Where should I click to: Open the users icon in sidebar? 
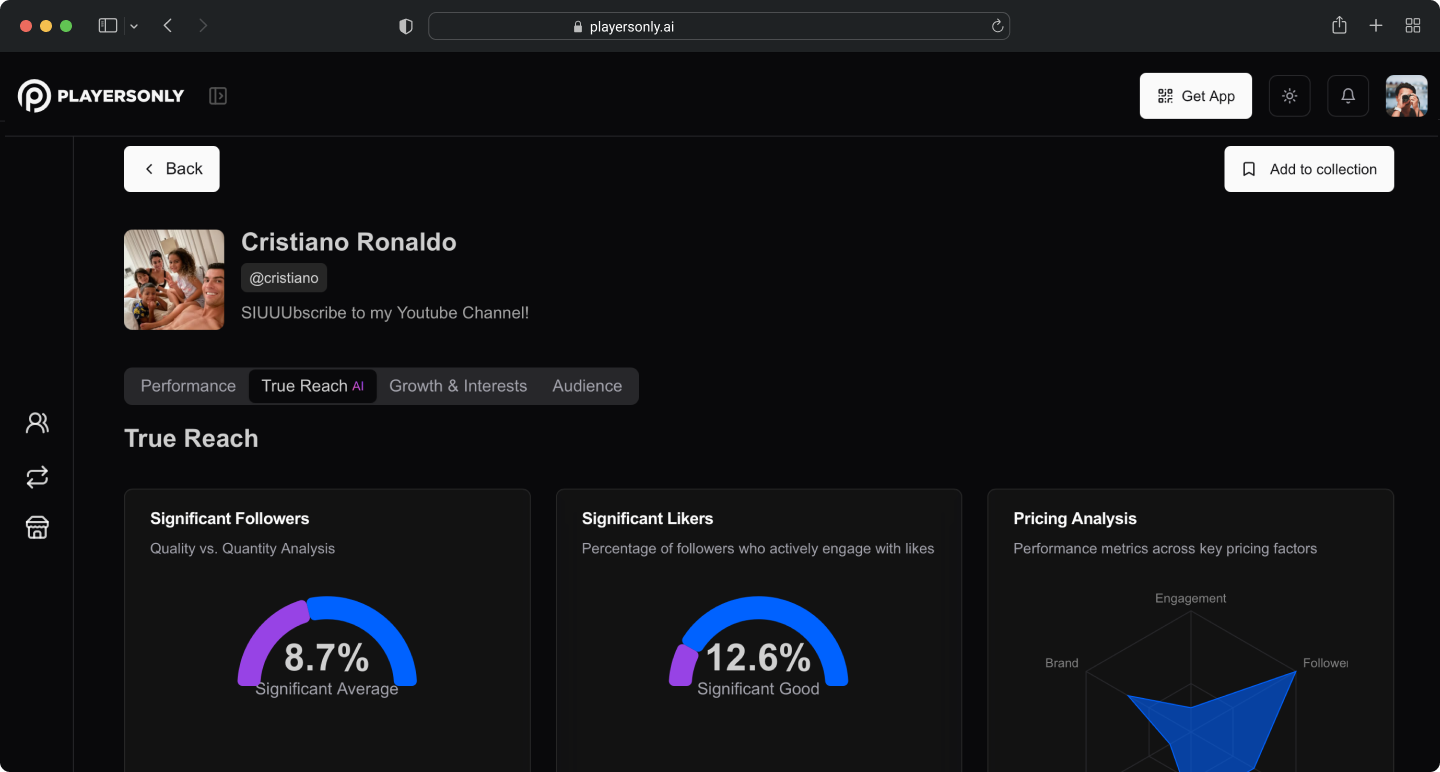click(37, 423)
